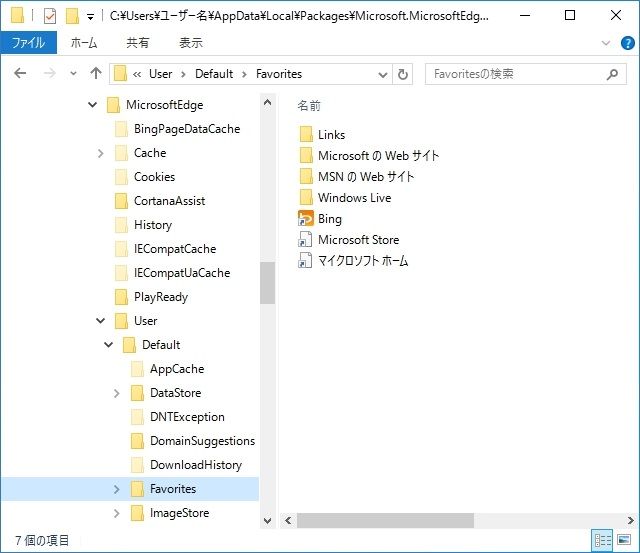640x553 pixels.
Task: Select the Microsoft Store shortcut icon
Action: [306, 240]
